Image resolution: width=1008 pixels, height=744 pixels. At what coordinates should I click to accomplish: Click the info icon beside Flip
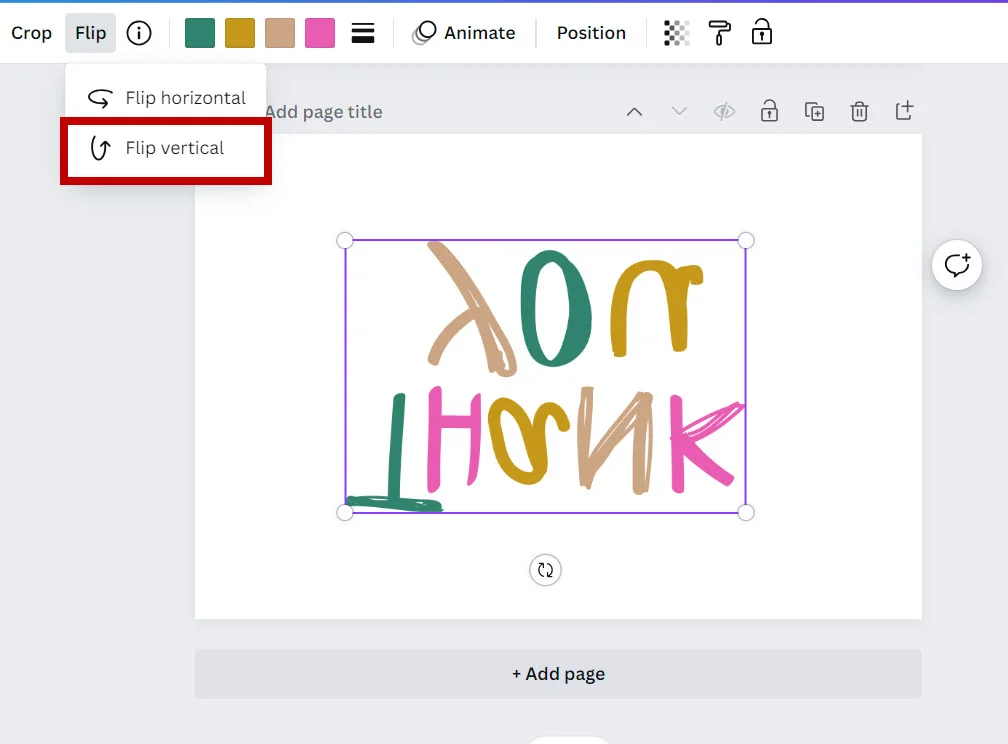138,32
